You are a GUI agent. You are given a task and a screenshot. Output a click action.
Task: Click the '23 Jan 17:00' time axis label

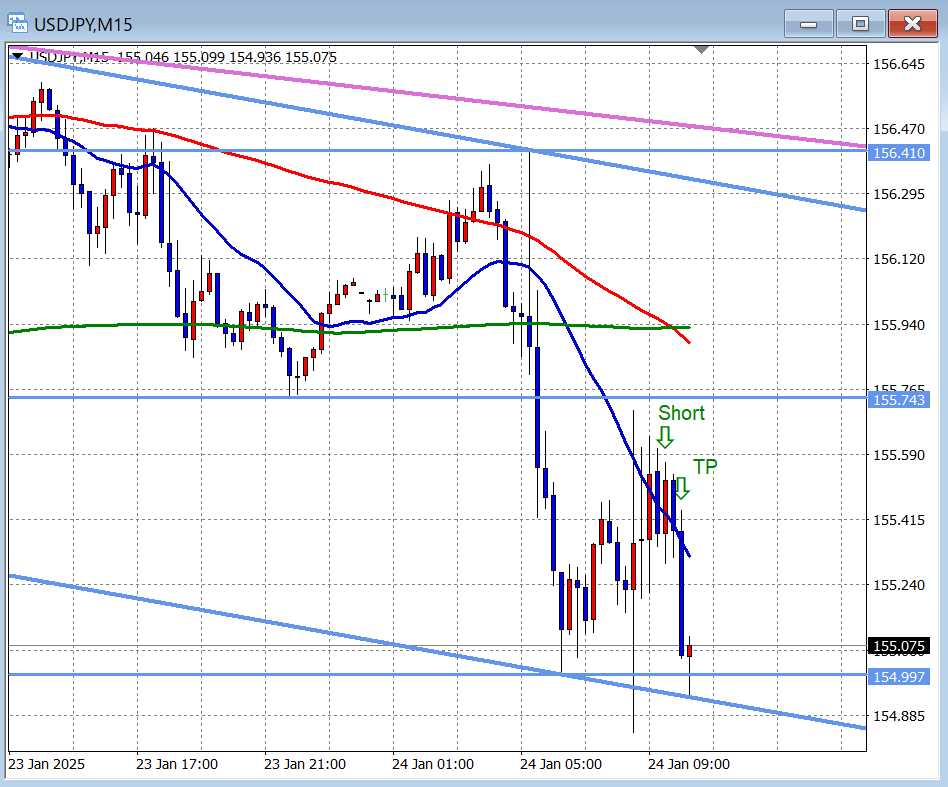pyautogui.click(x=176, y=764)
